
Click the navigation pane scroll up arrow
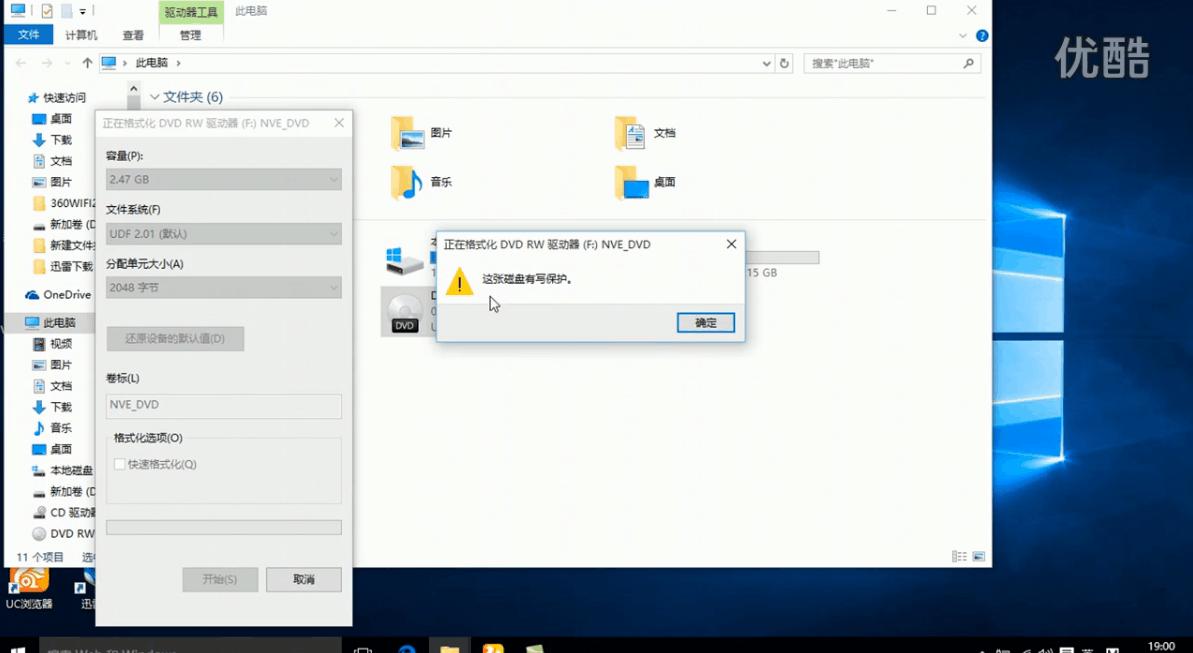tap(133, 90)
